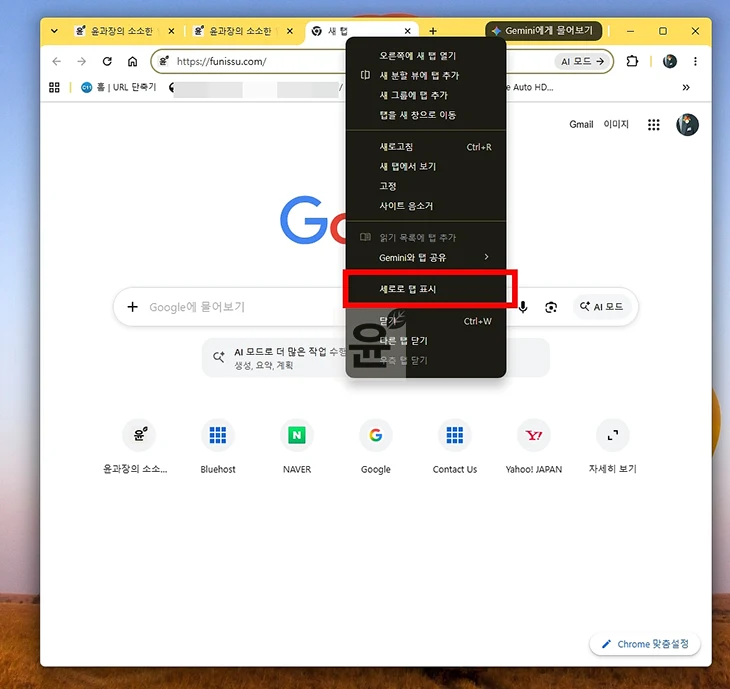Screen dimensions: 730x689
Task: Expand Gemini와 탭 공유 submenu
Action: tap(426, 257)
